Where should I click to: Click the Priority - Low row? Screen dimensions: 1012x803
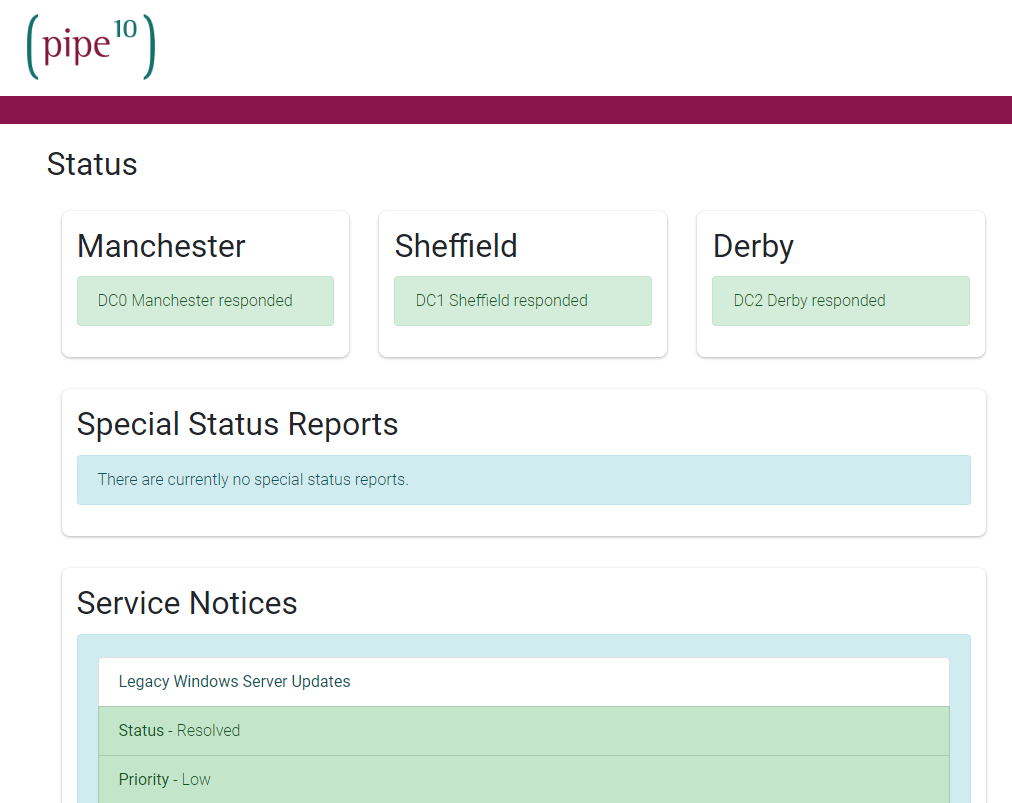[523, 779]
